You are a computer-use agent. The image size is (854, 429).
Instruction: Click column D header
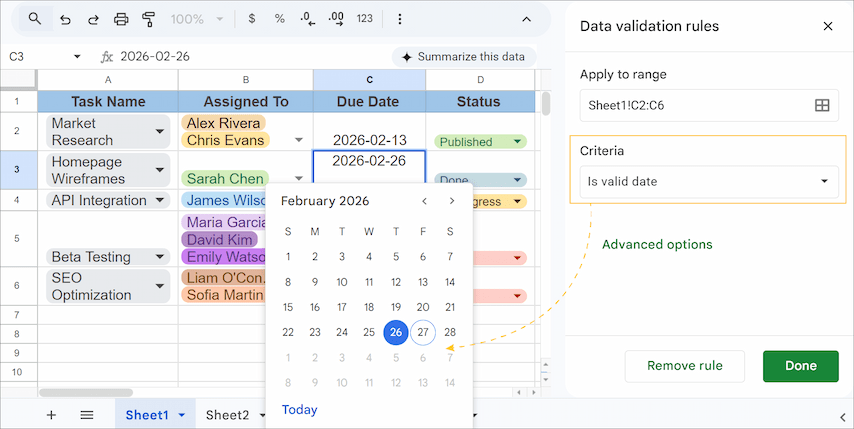tap(480, 79)
